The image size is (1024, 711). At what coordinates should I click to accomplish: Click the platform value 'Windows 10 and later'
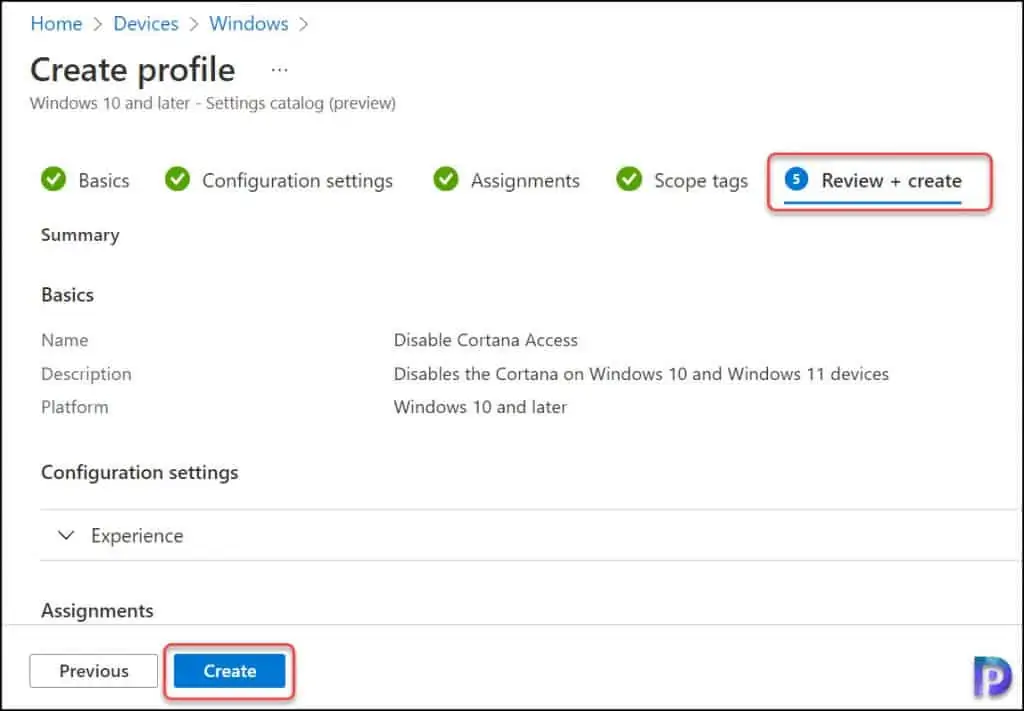[x=480, y=407]
